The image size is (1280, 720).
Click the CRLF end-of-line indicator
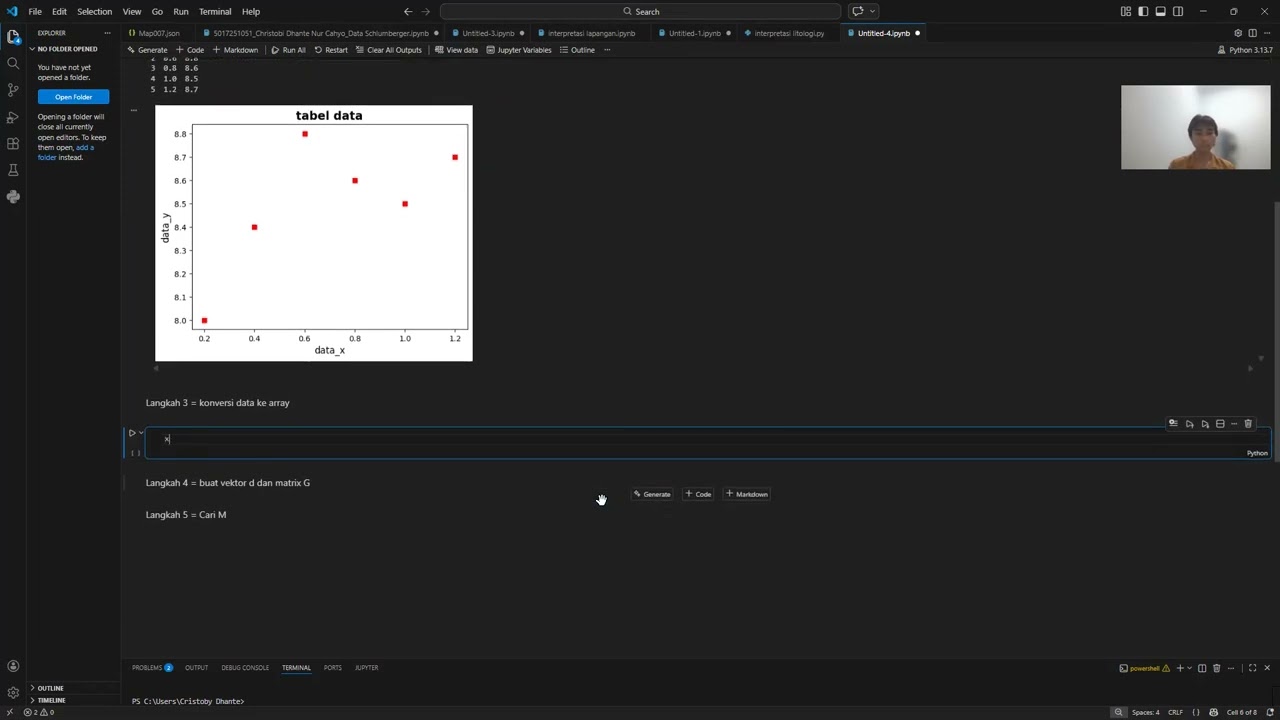point(1175,712)
